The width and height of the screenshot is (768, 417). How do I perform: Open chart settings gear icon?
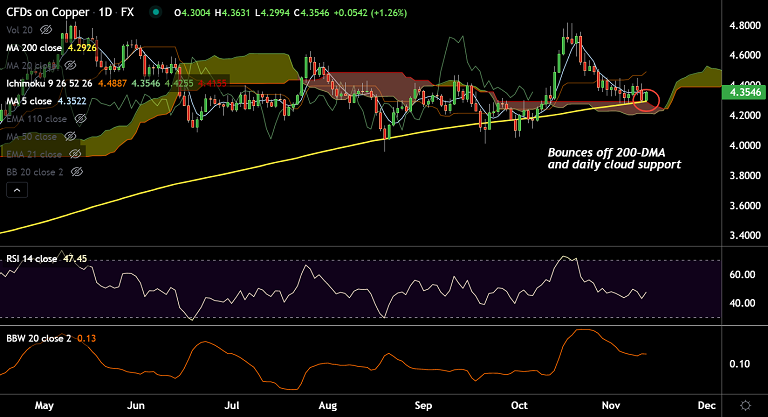click(745, 405)
